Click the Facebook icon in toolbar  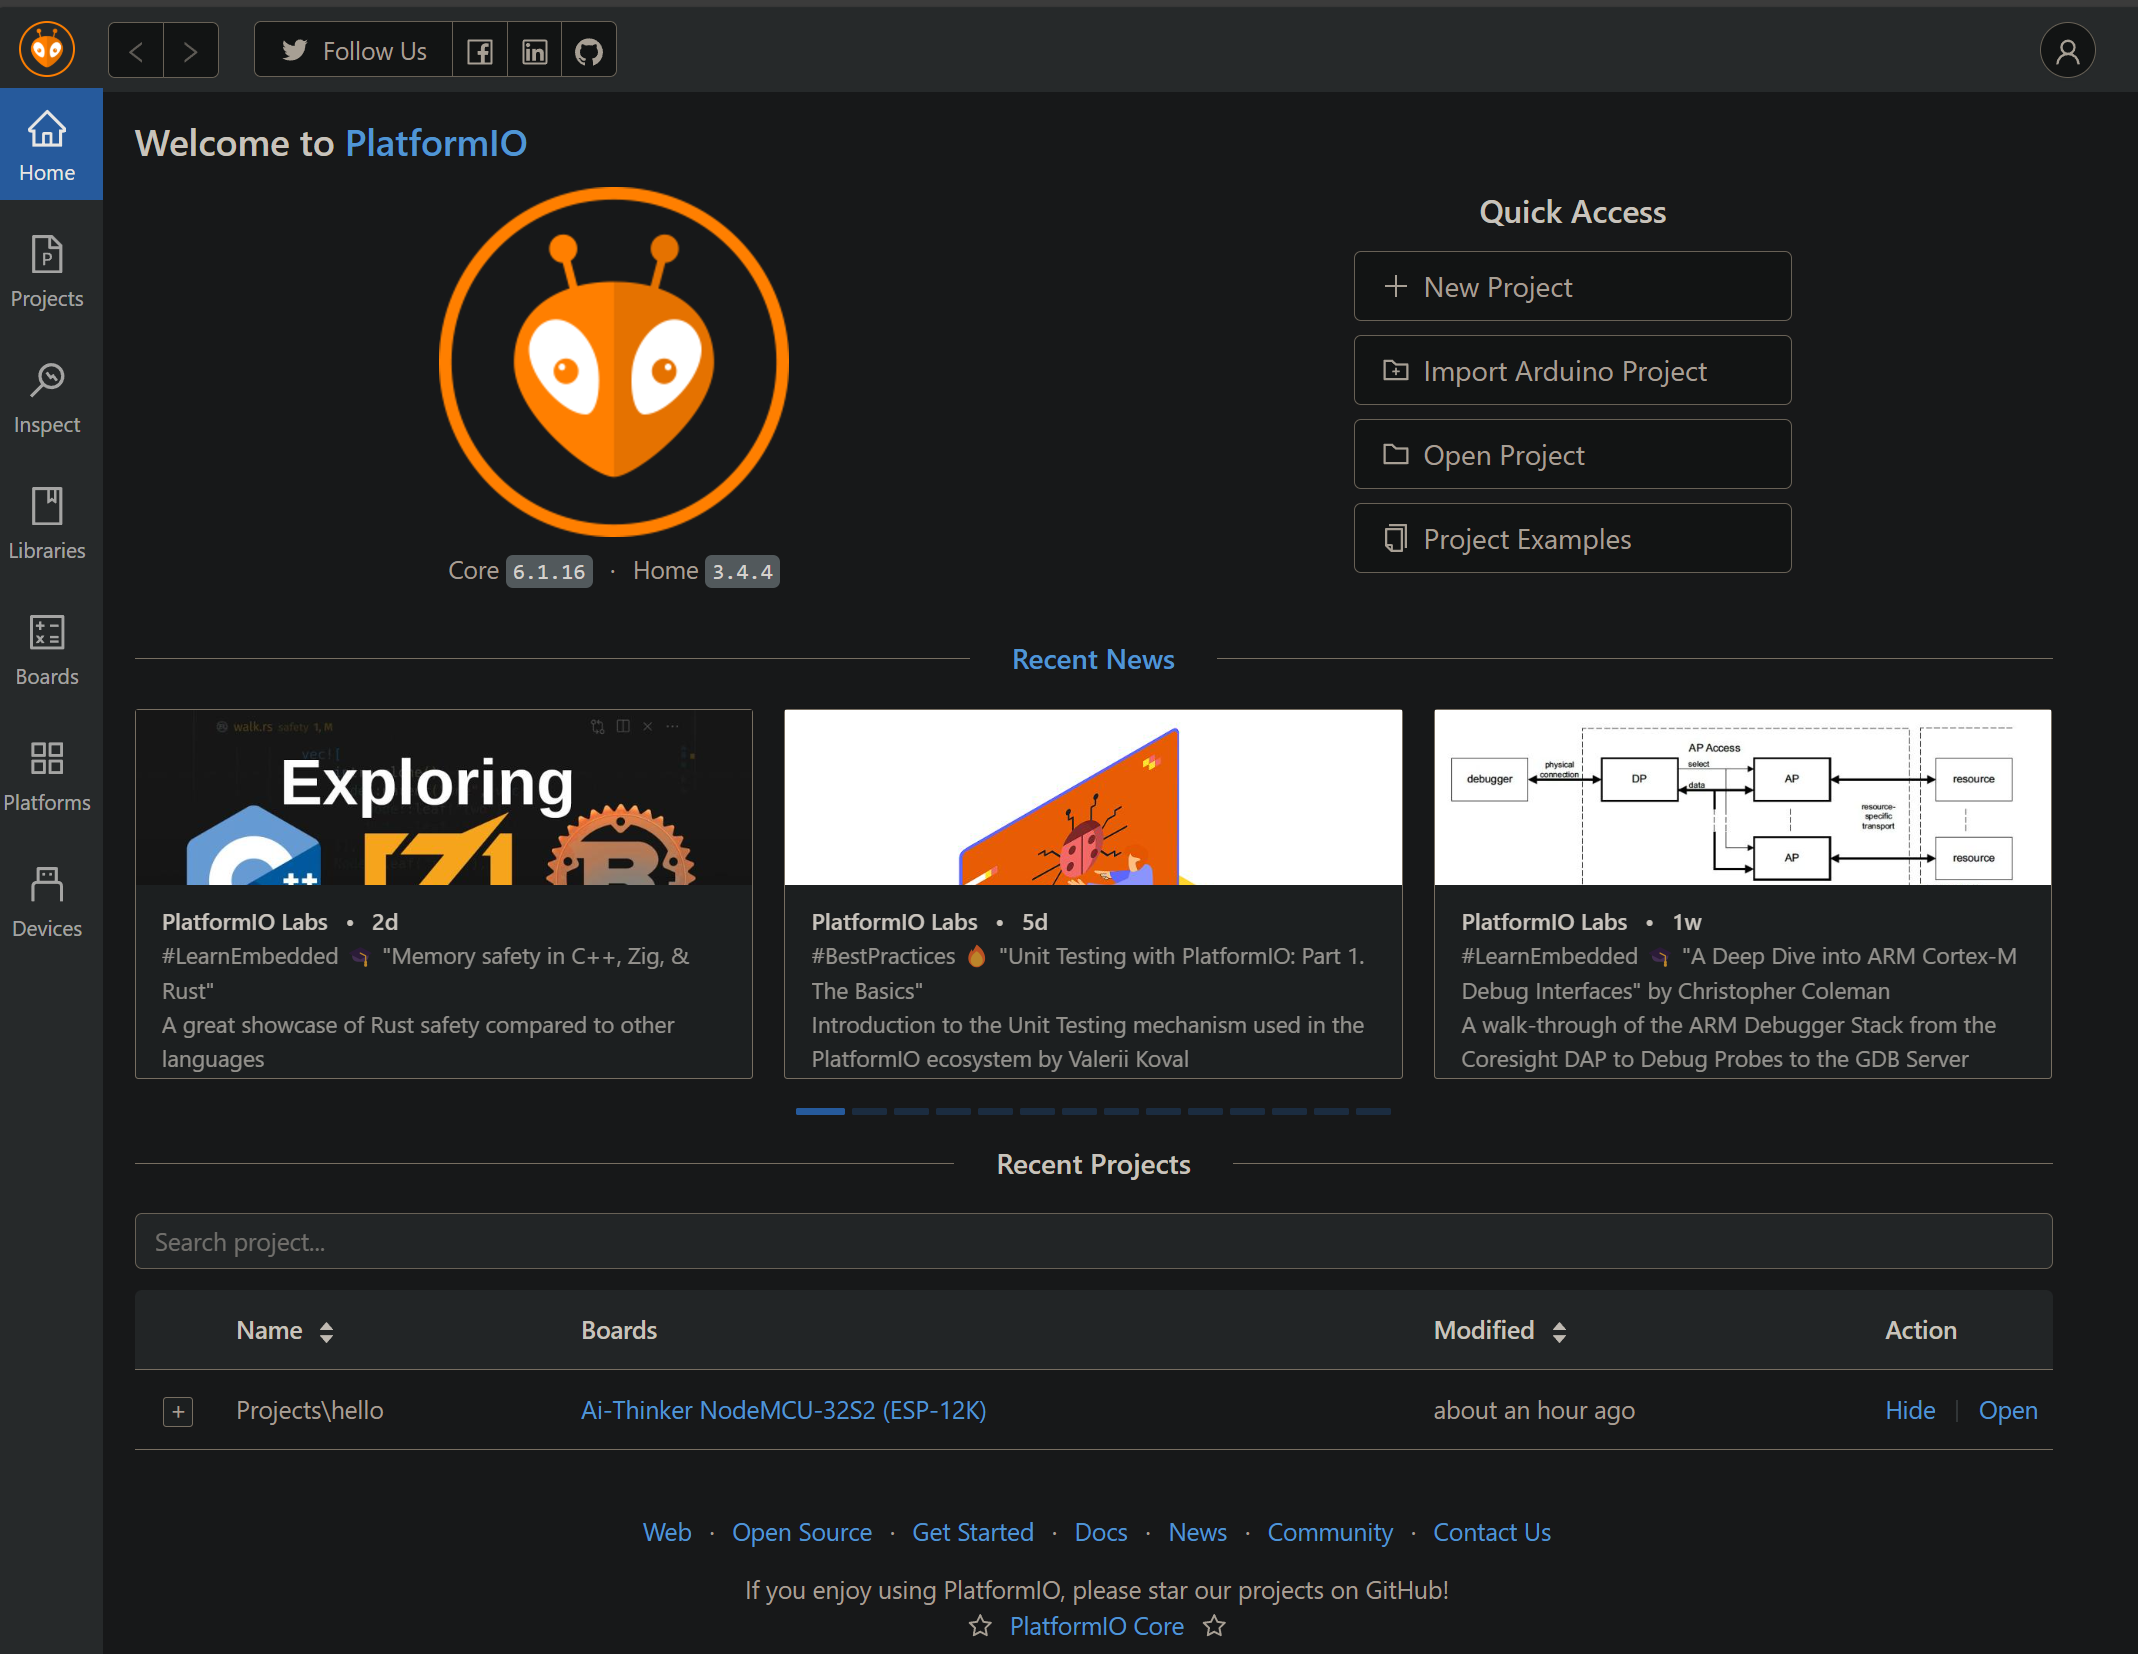point(480,51)
